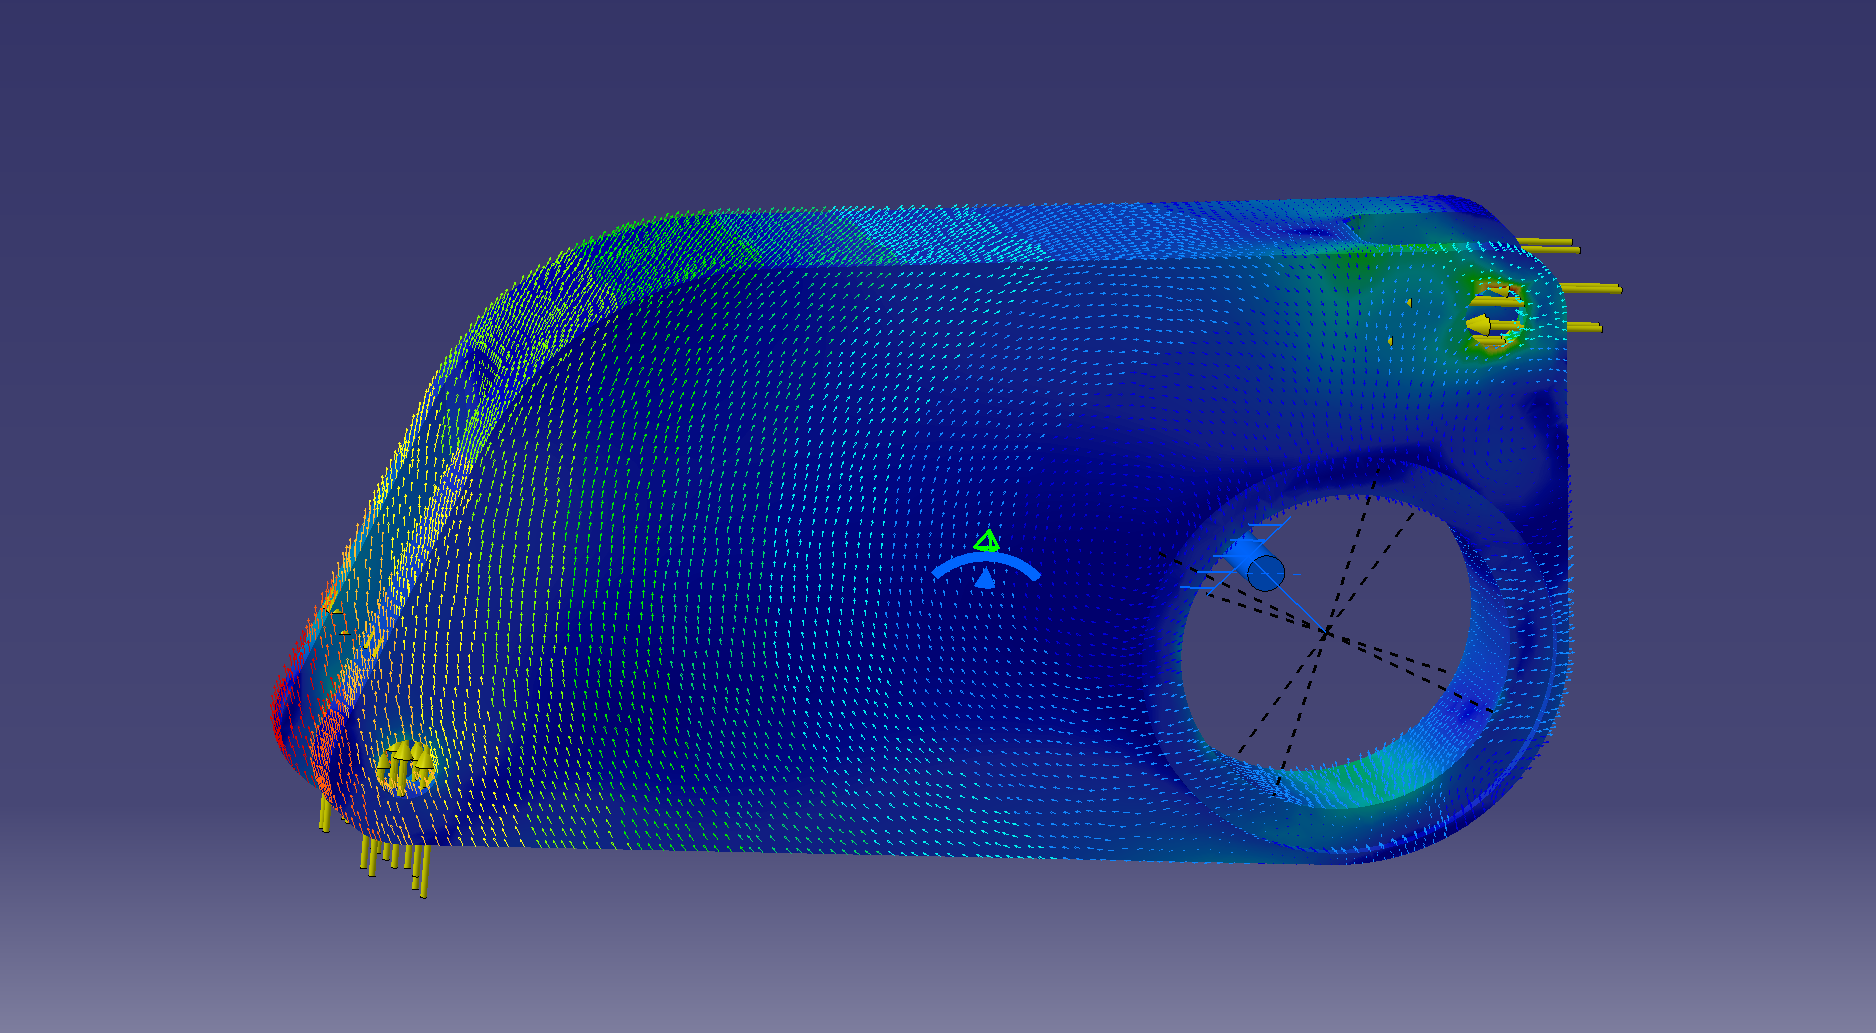Pick the dark blue virtual part handle circle

1266,573
